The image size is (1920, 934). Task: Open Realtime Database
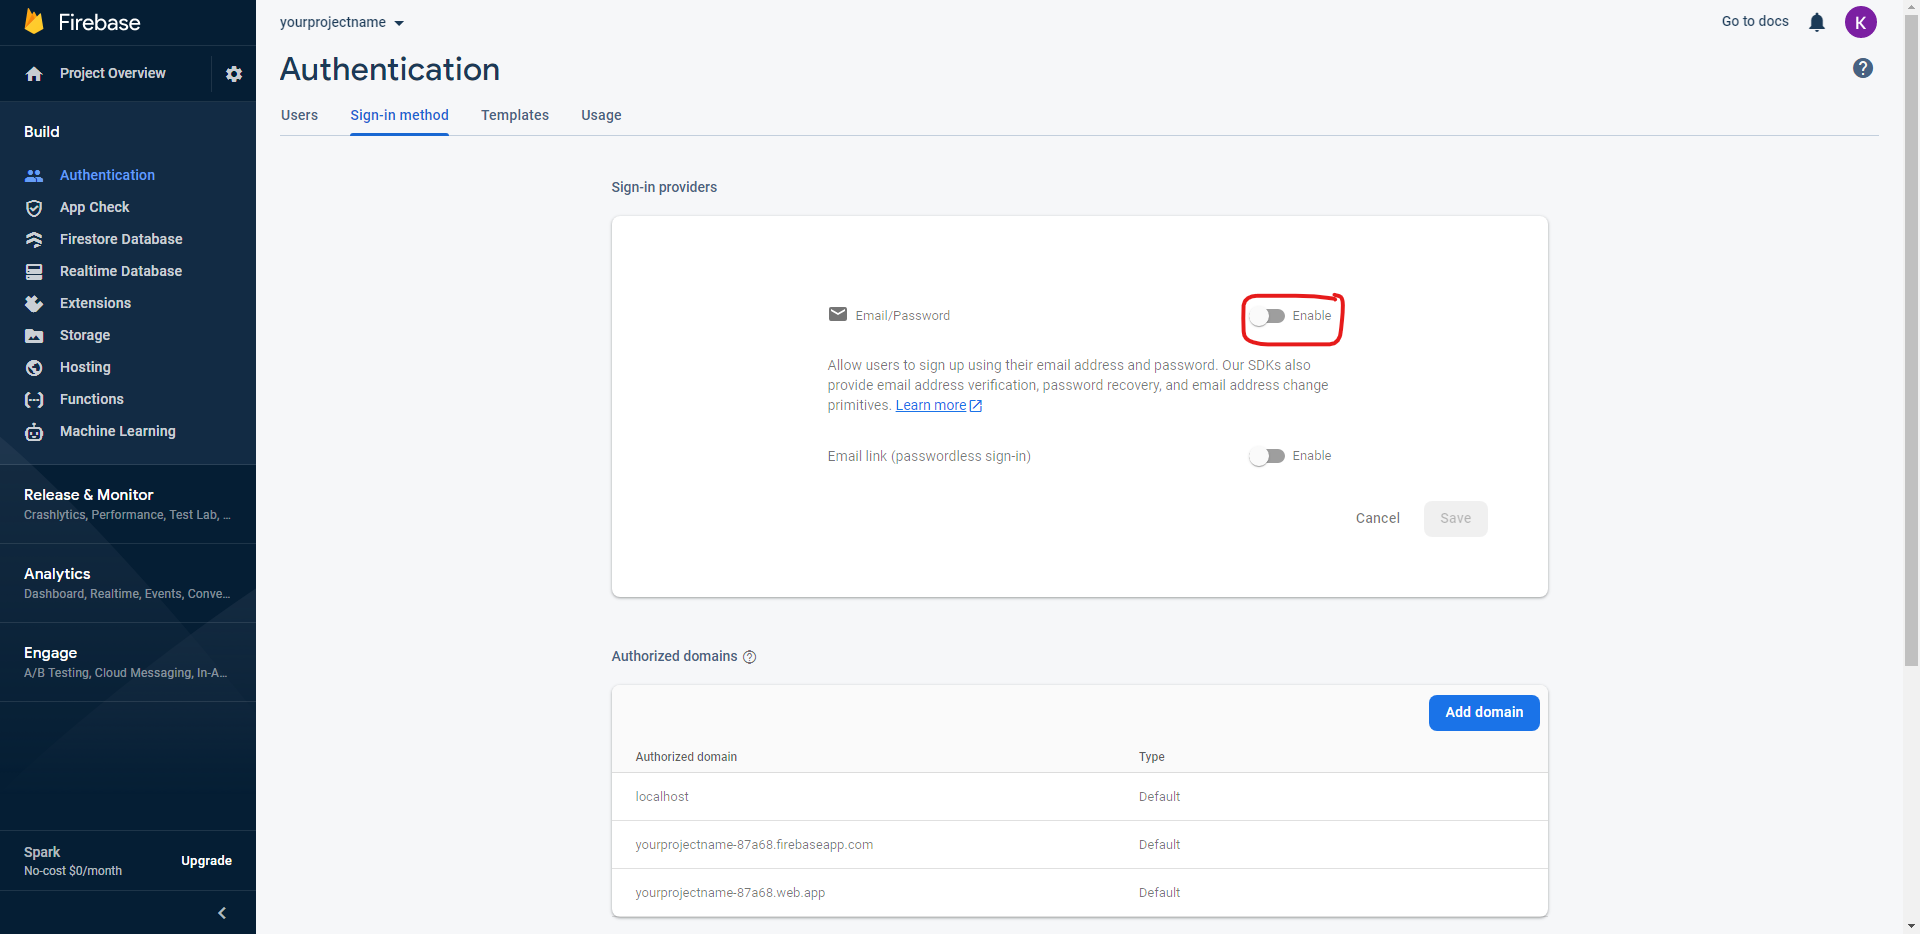coord(120,271)
